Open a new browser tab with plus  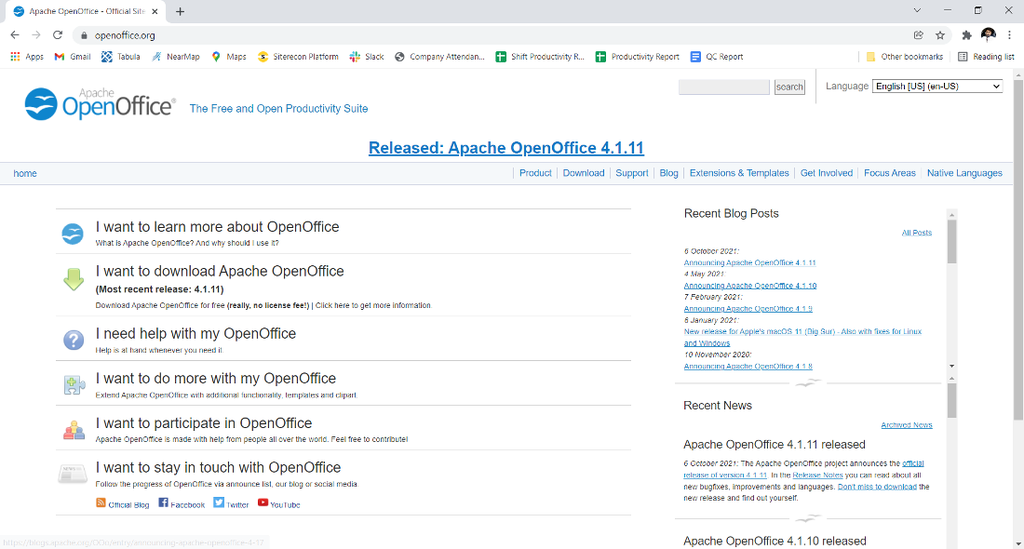tap(180, 11)
